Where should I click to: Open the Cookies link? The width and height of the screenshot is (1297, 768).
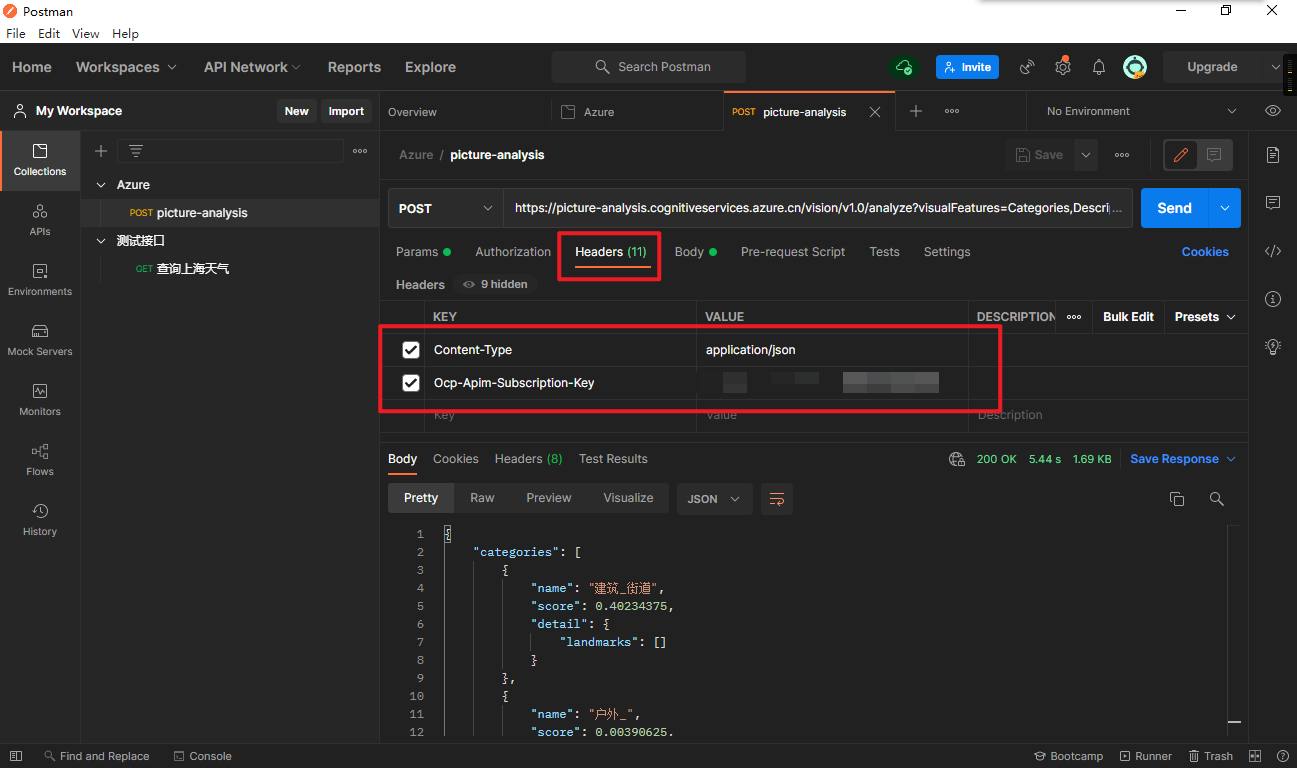tap(1205, 252)
